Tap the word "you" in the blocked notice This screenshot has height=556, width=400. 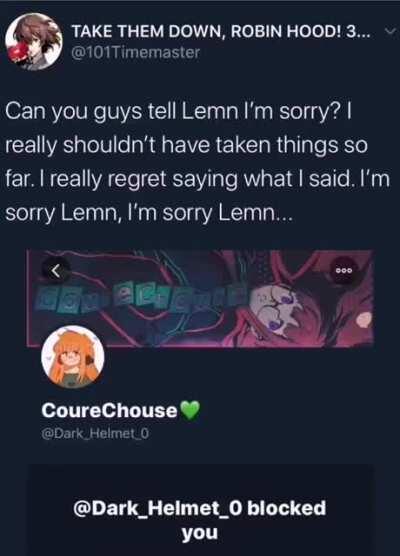[x=199, y=533]
